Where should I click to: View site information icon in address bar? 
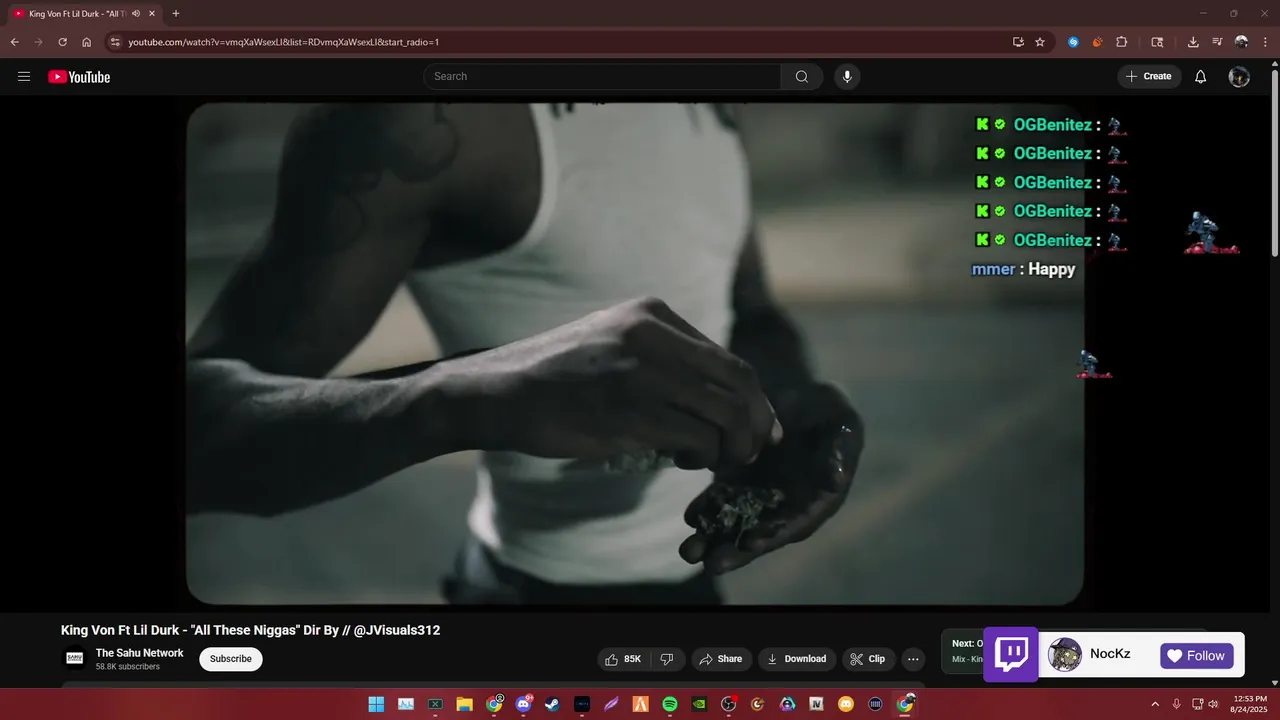coord(115,42)
